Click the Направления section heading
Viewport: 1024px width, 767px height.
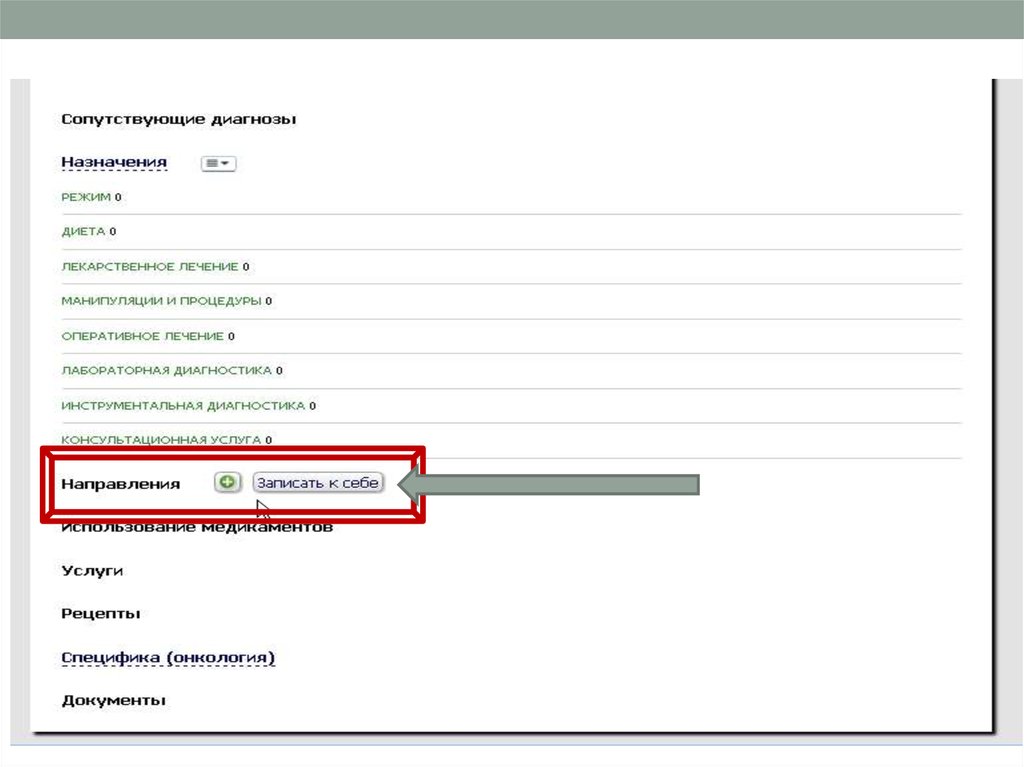[x=120, y=484]
